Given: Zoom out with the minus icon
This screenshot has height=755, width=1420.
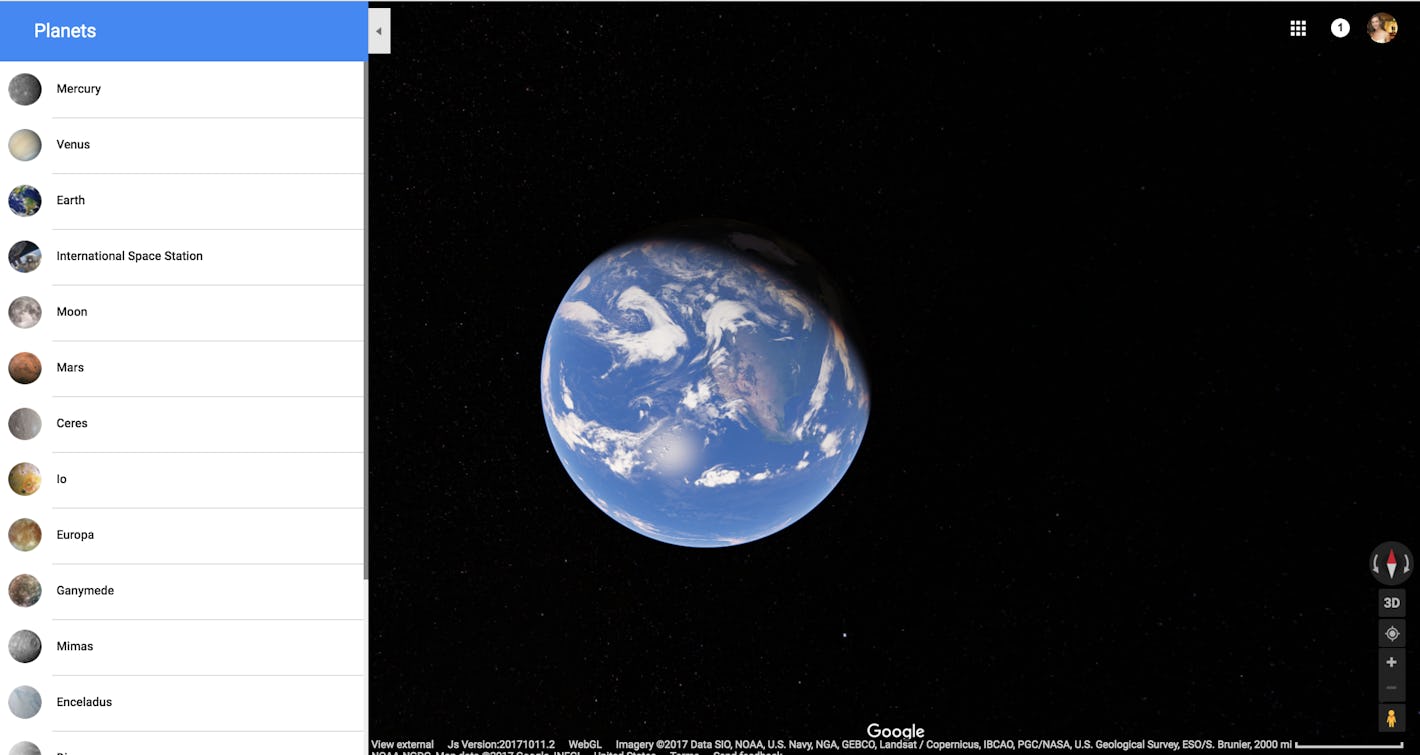Looking at the screenshot, I should point(1391,687).
